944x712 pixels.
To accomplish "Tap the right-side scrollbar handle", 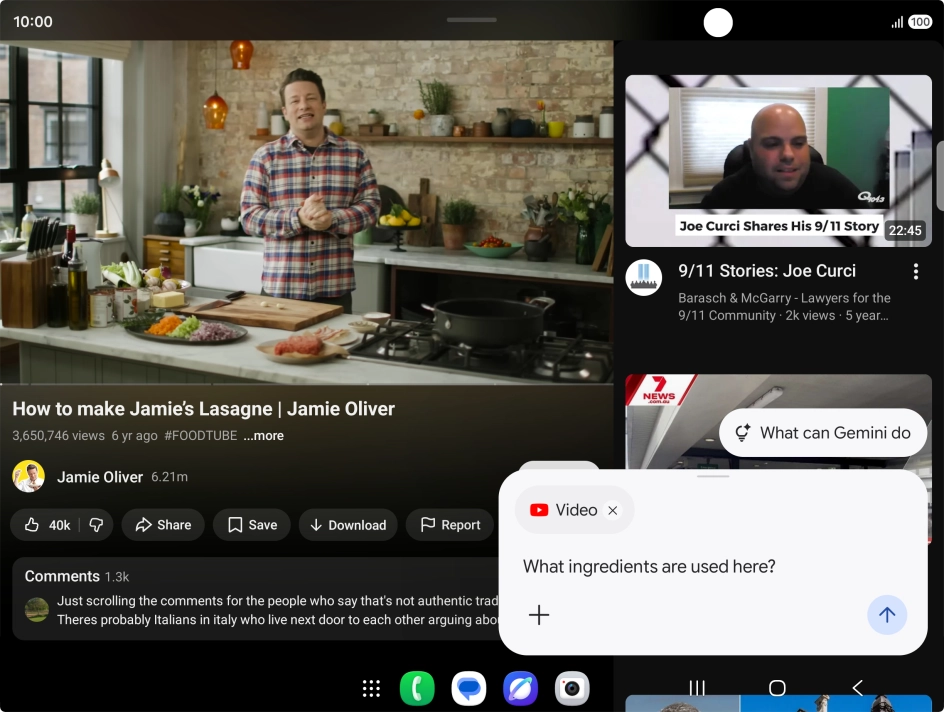I will [x=940, y=176].
